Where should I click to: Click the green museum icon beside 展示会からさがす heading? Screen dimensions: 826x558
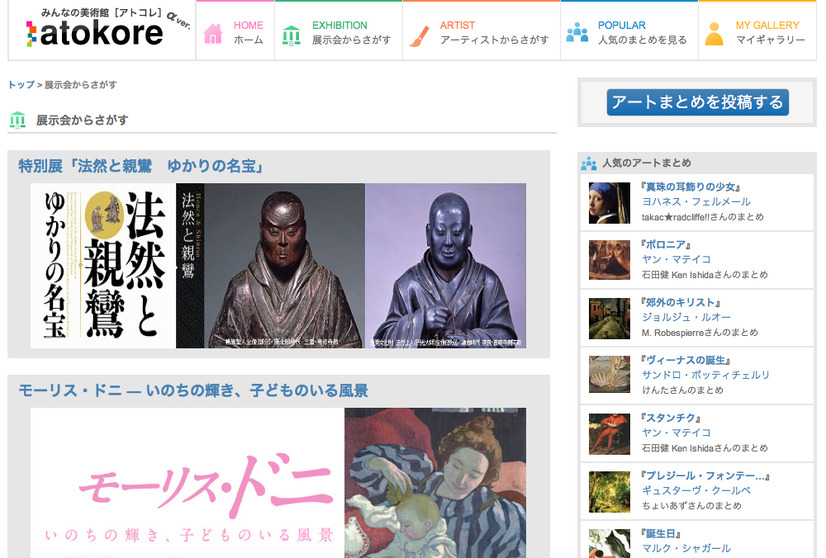[x=17, y=120]
